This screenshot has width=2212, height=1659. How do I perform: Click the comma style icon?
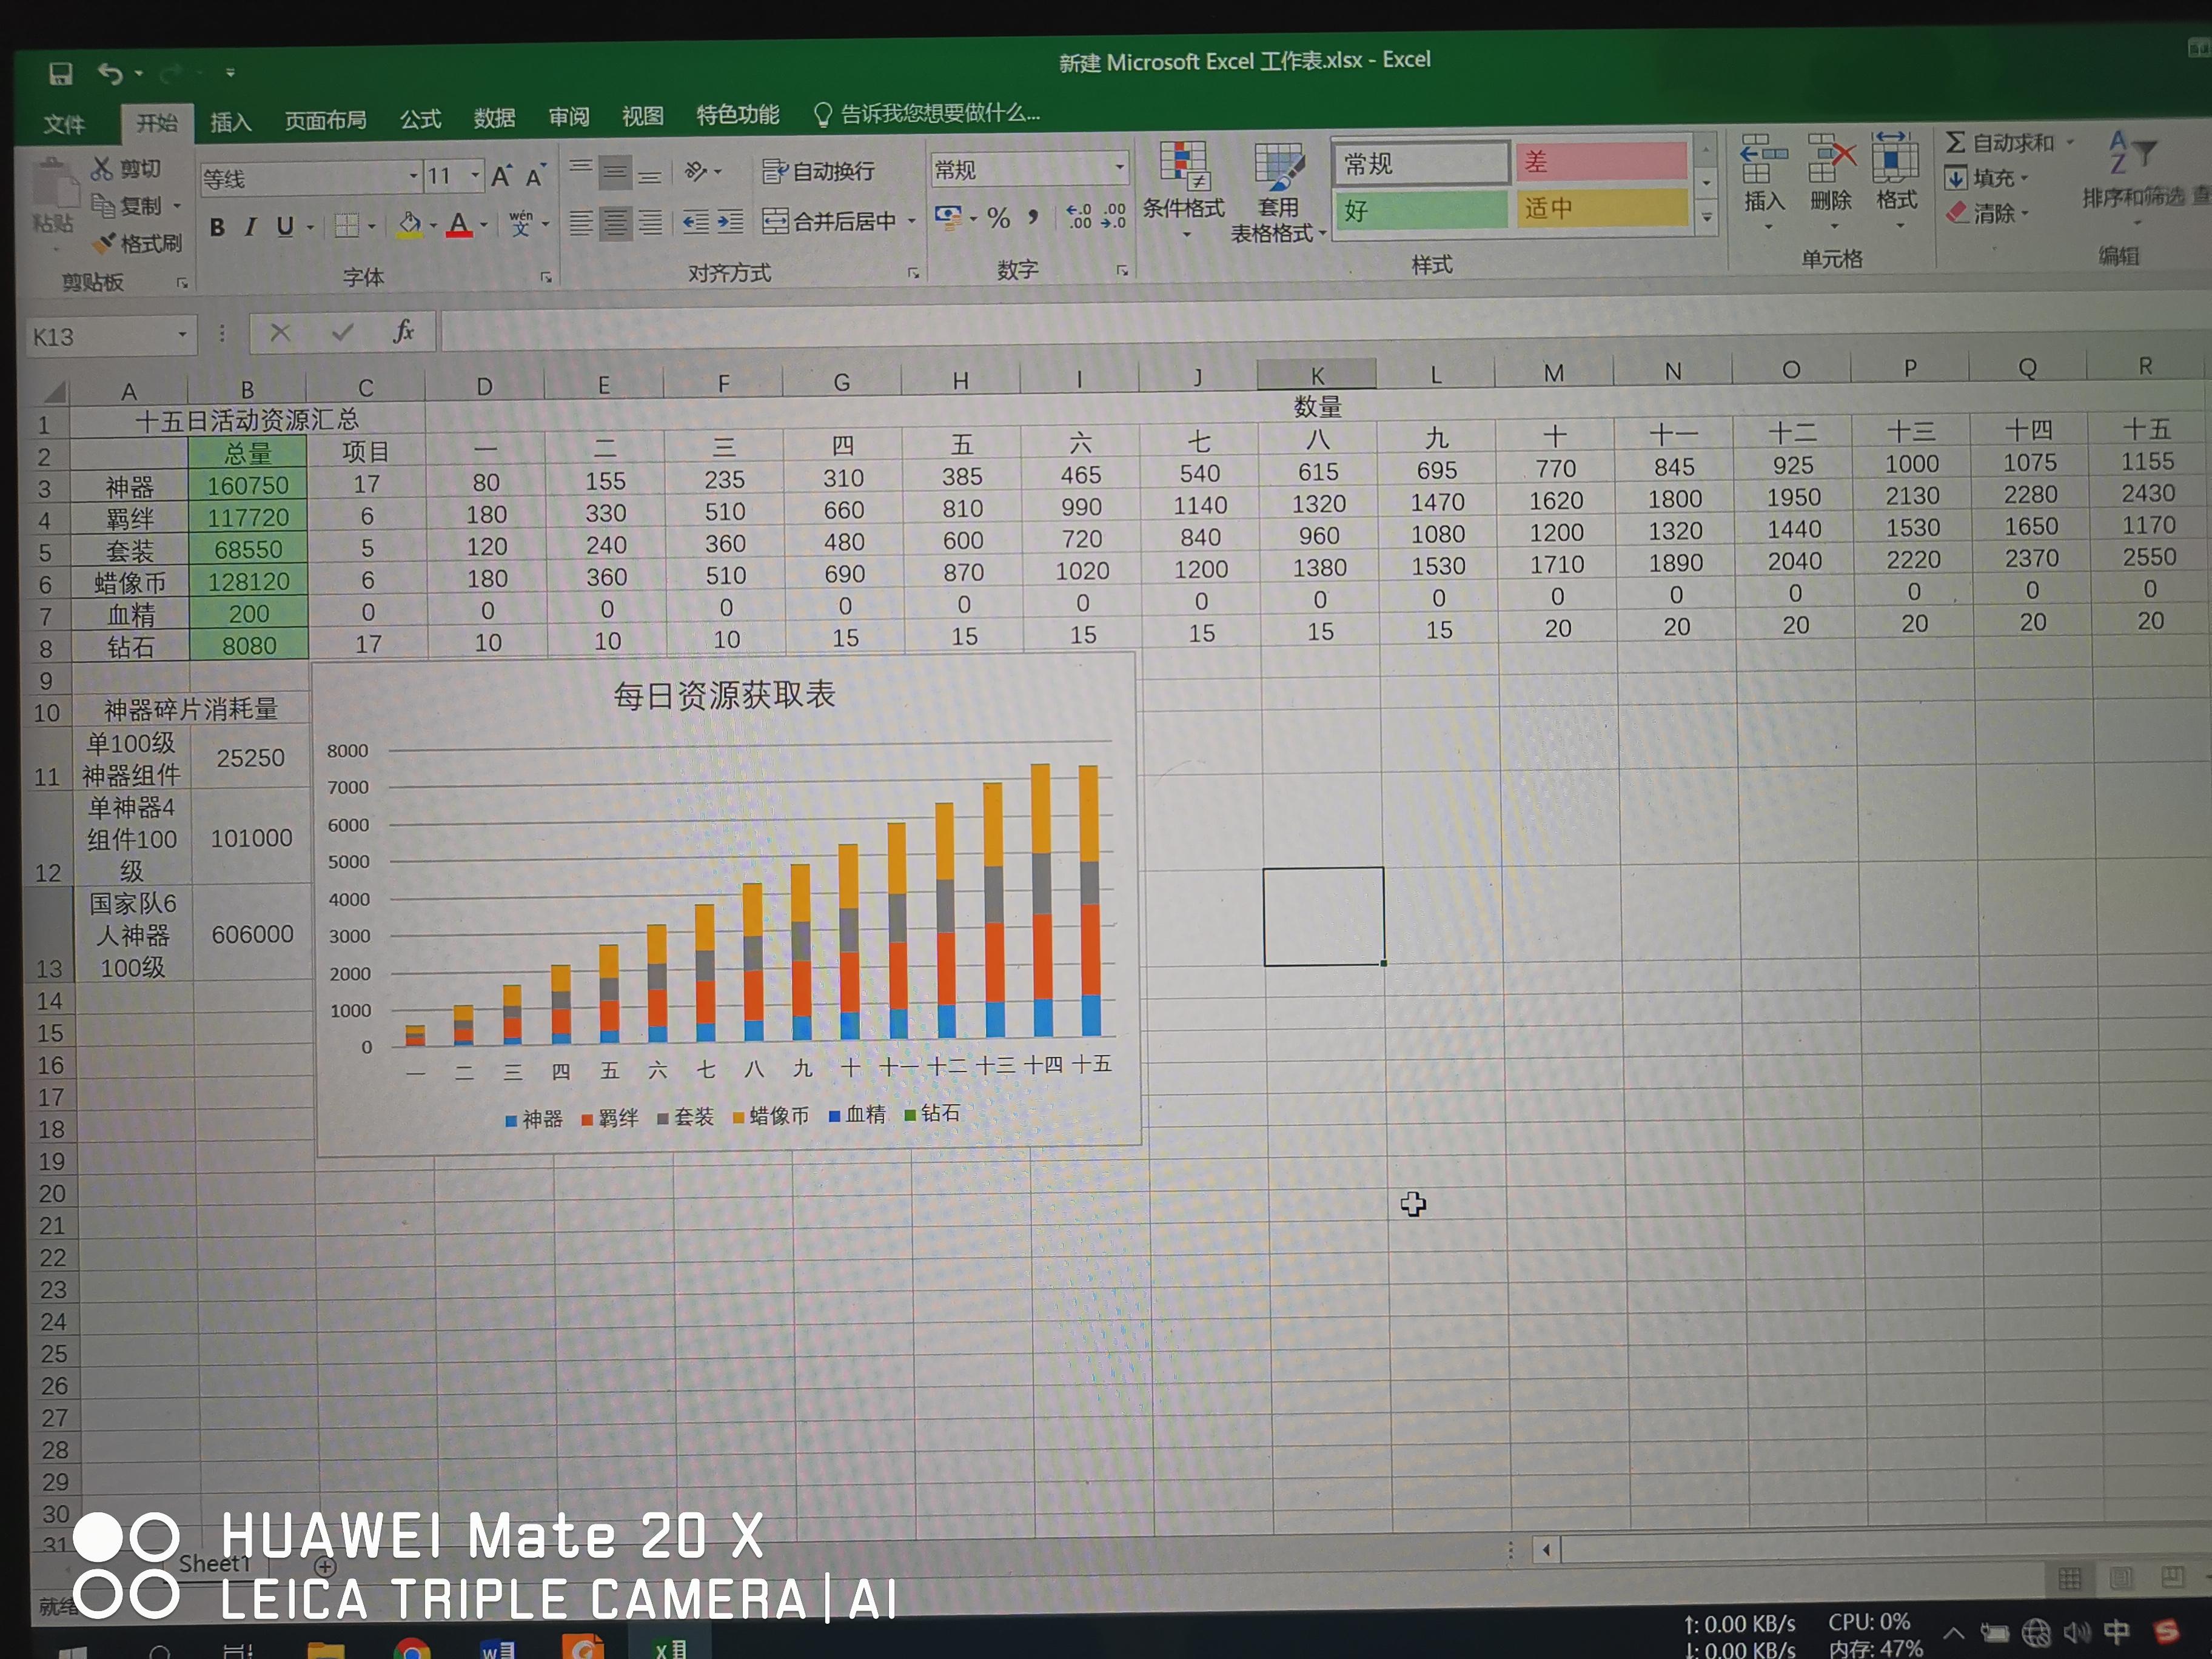point(1033,217)
